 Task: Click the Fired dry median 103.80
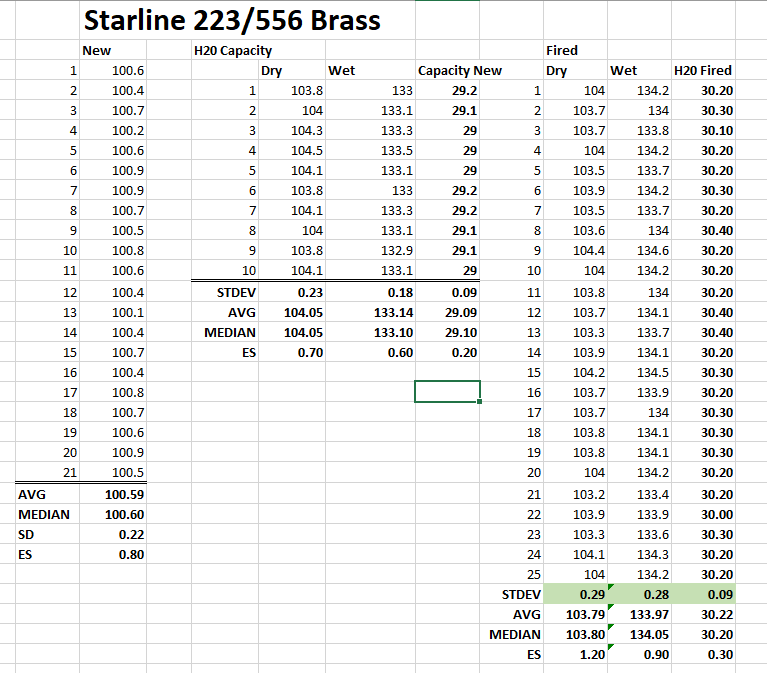click(575, 634)
